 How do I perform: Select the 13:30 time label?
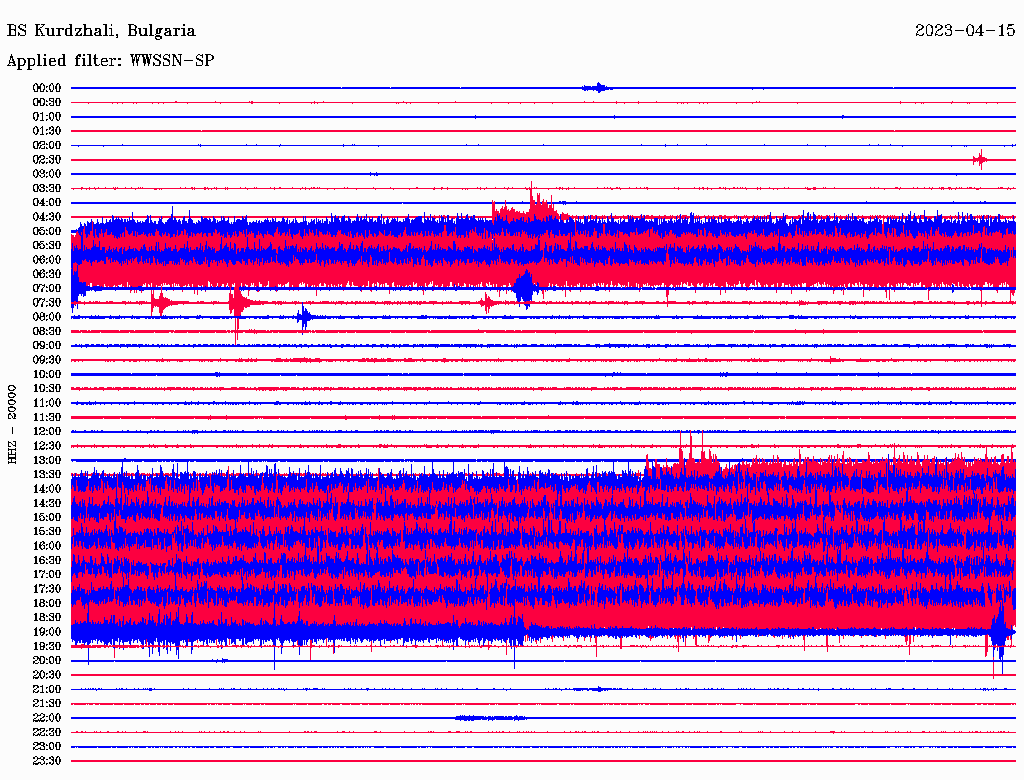(47, 474)
